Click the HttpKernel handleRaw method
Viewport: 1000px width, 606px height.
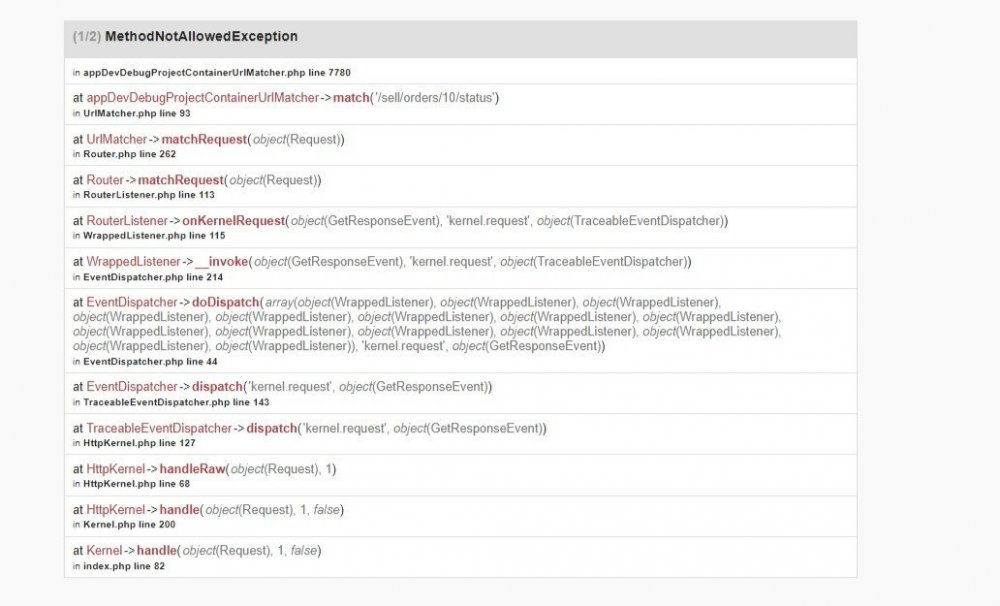tap(193, 469)
